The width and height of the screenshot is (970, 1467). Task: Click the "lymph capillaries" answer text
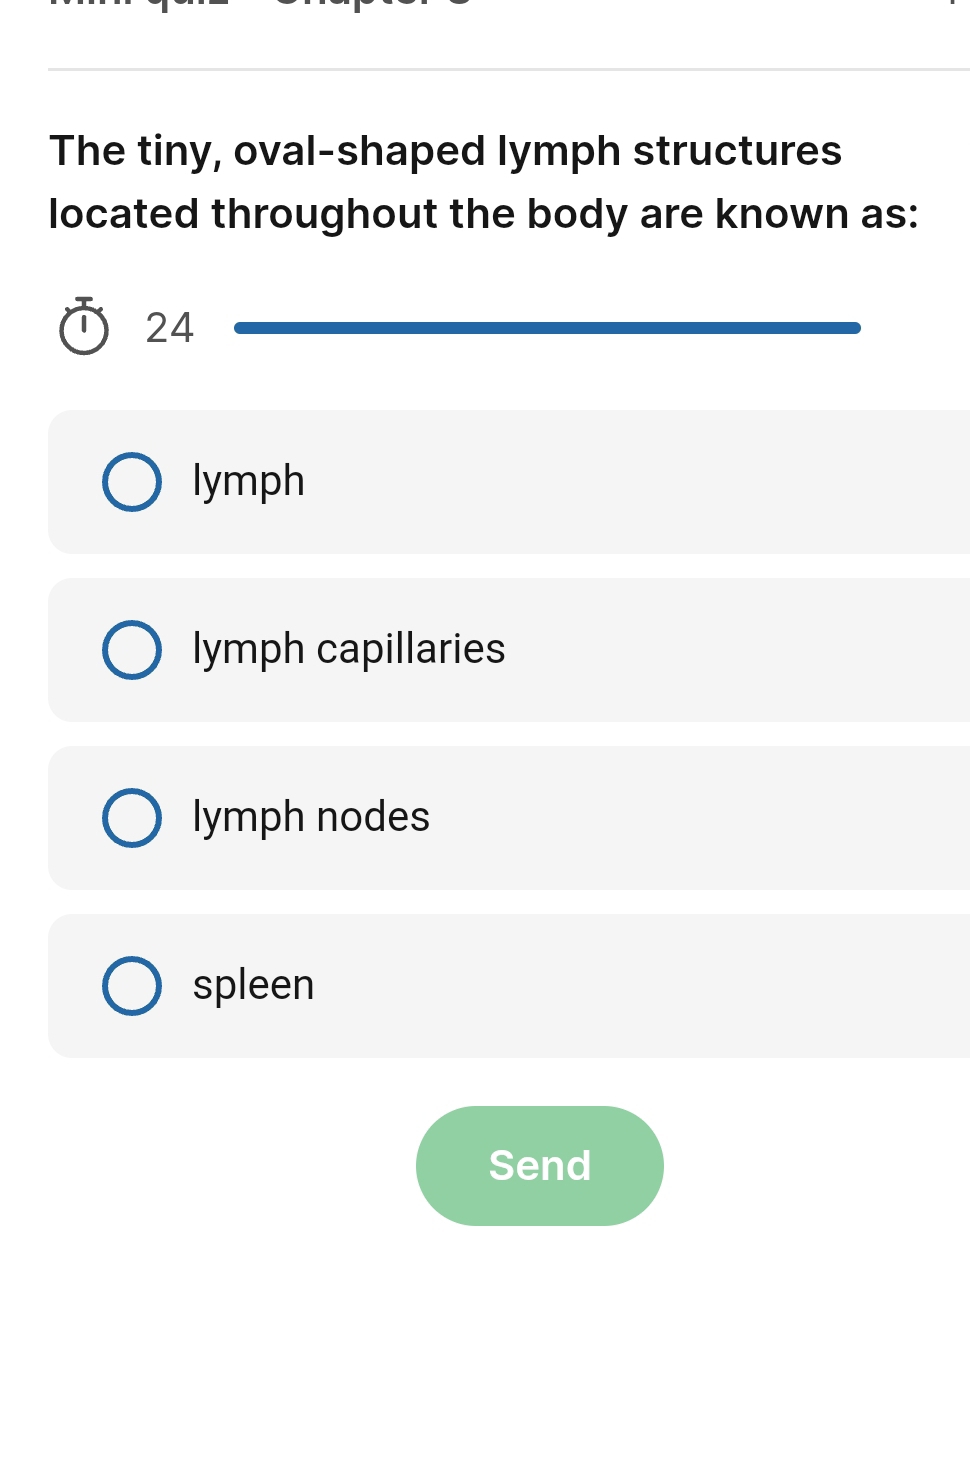pos(349,649)
